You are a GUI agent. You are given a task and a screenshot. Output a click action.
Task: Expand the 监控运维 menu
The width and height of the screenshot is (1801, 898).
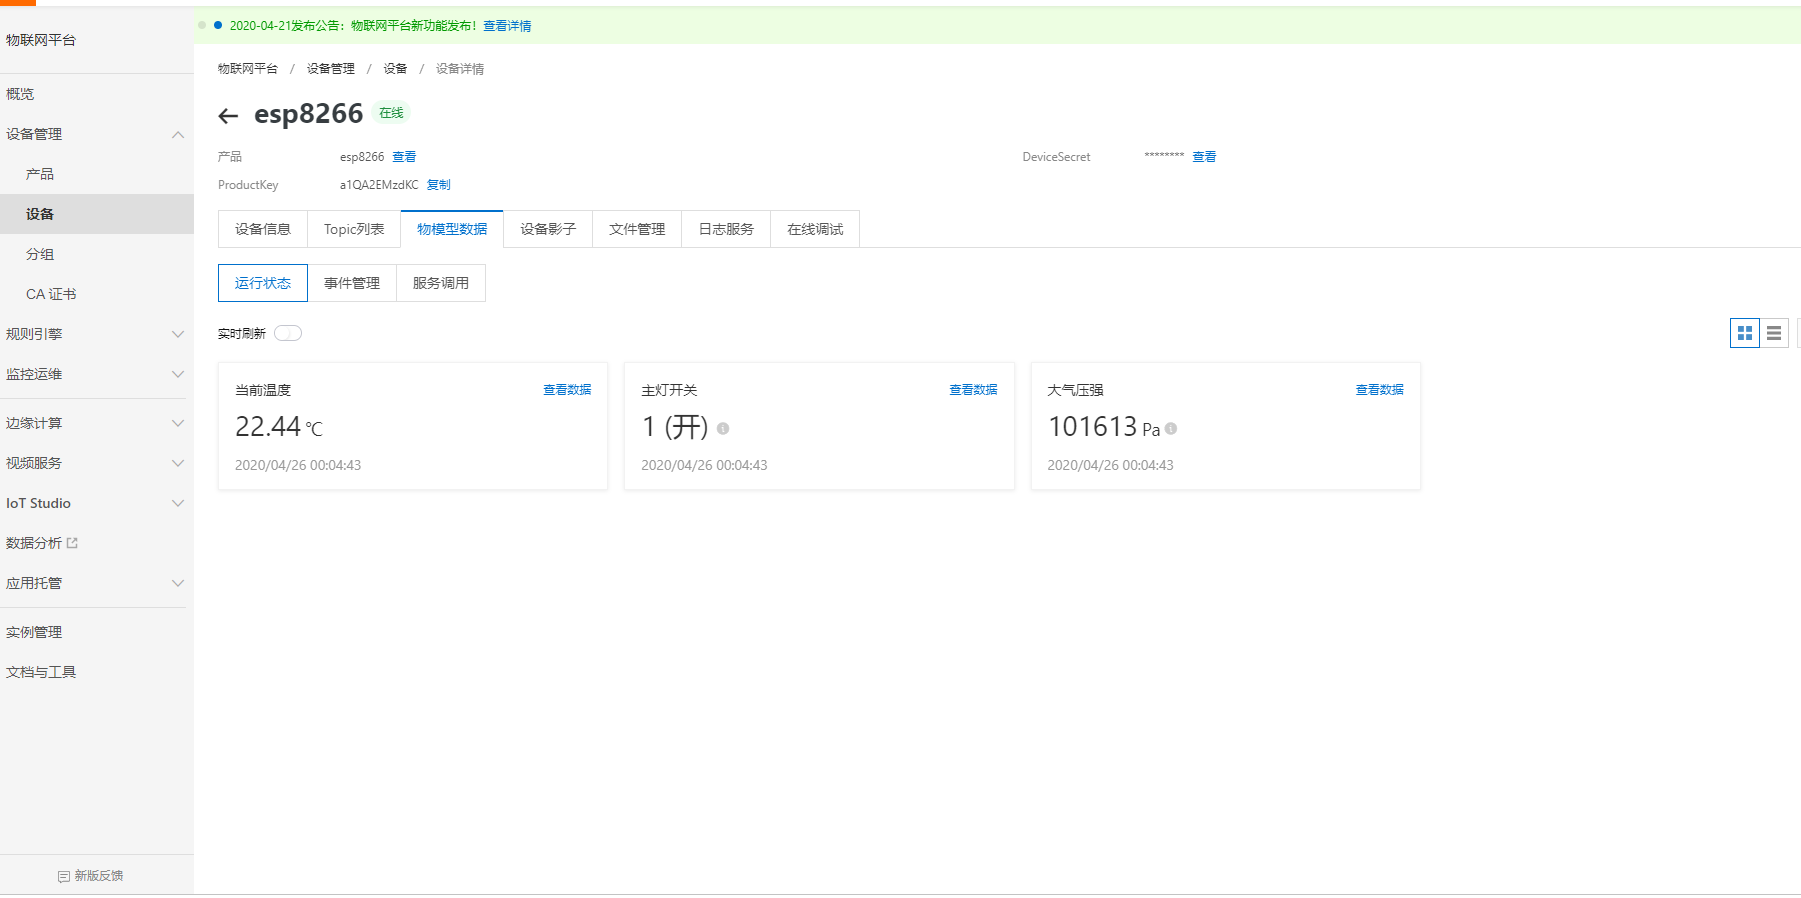(x=178, y=374)
